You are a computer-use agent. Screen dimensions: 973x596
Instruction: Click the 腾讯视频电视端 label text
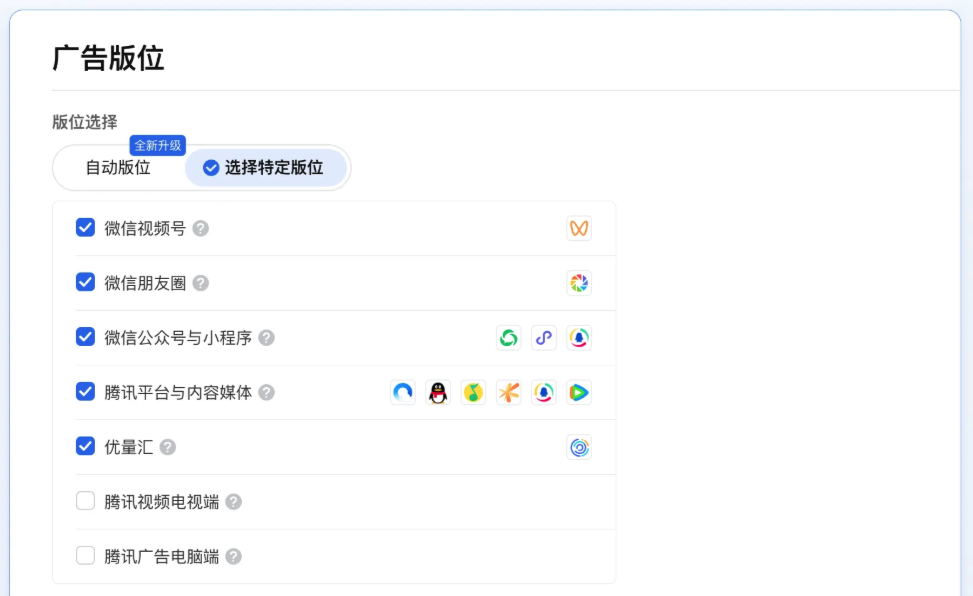pyautogui.click(x=161, y=502)
